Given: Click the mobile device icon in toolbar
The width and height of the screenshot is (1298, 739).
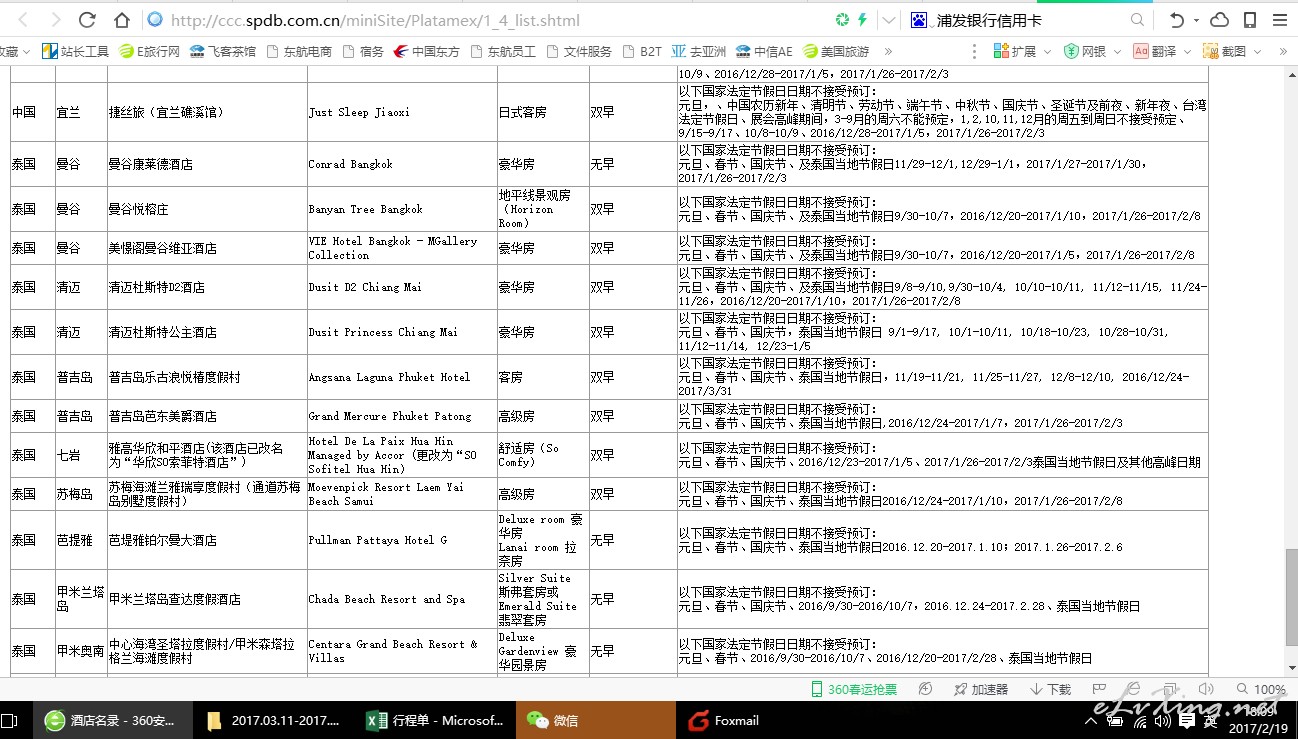Looking at the screenshot, I should 1250,20.
